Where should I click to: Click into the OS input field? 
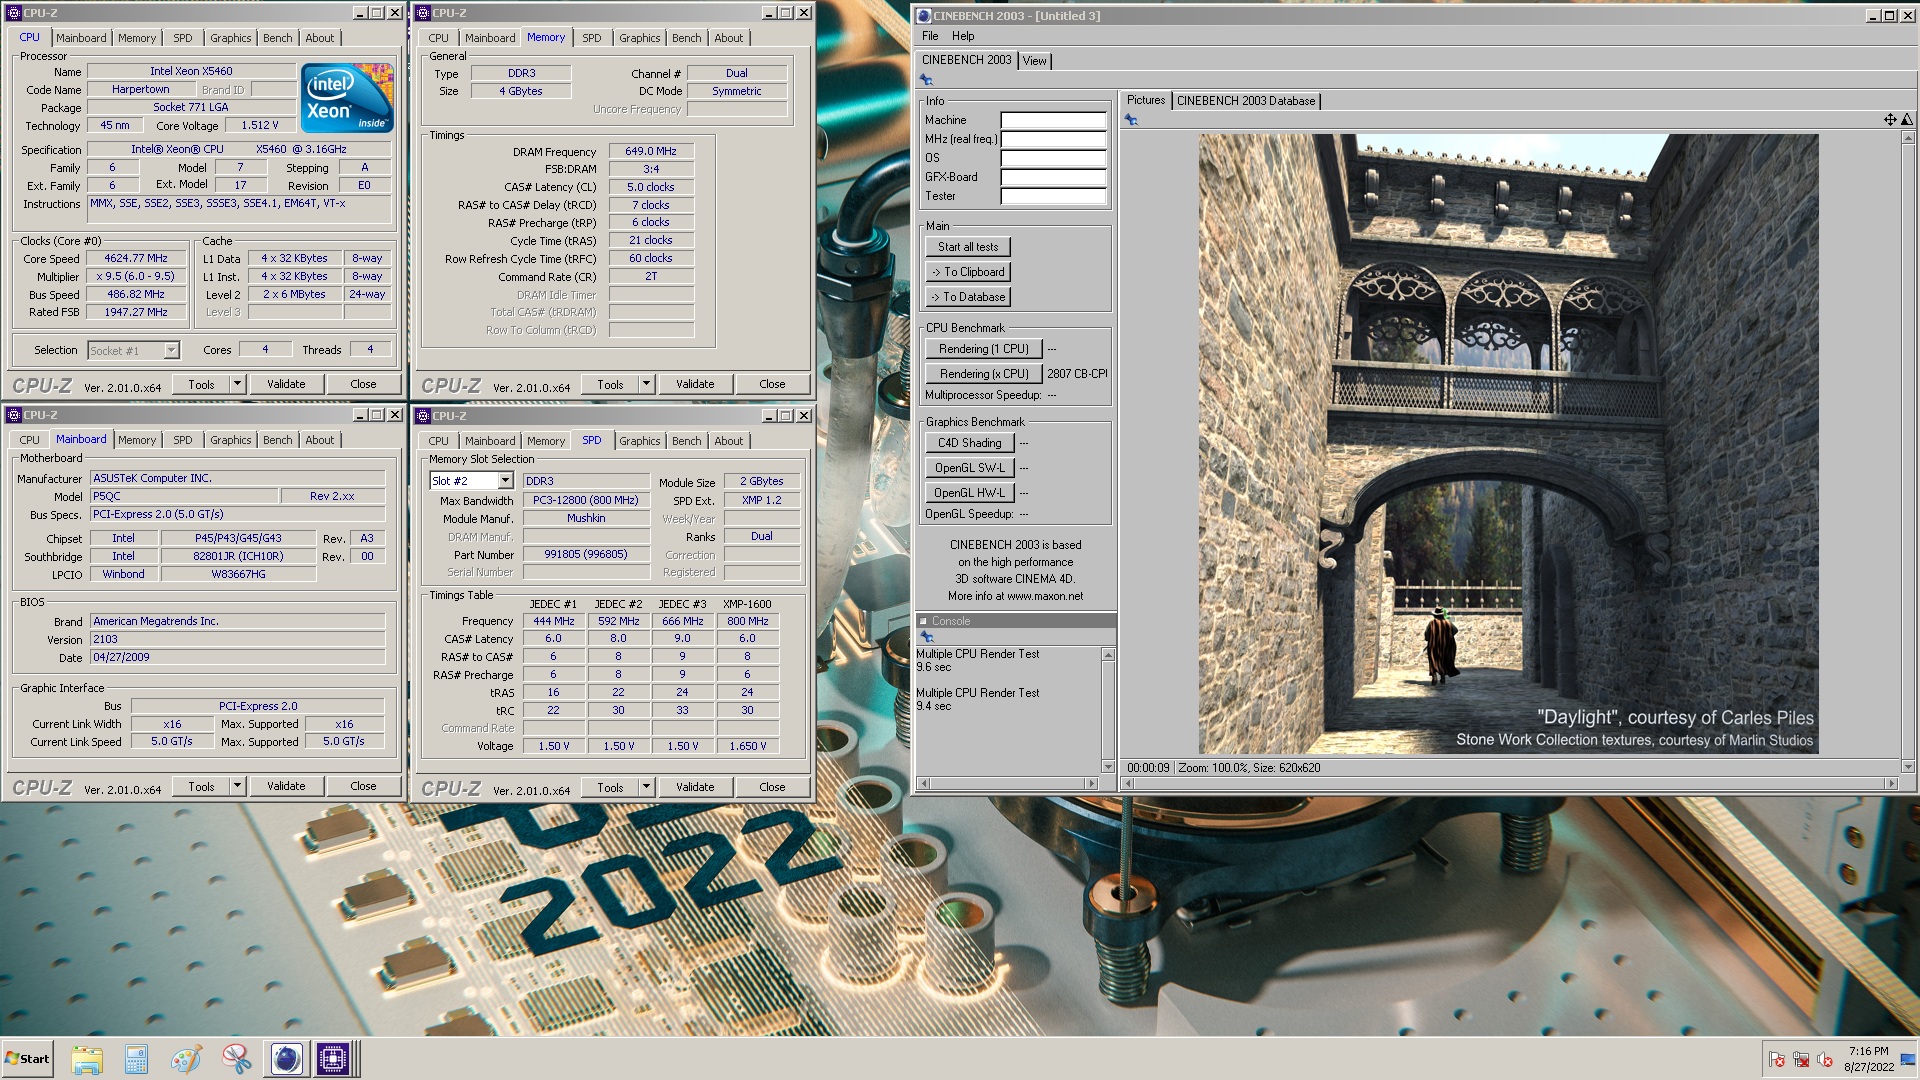[1053, 158]
